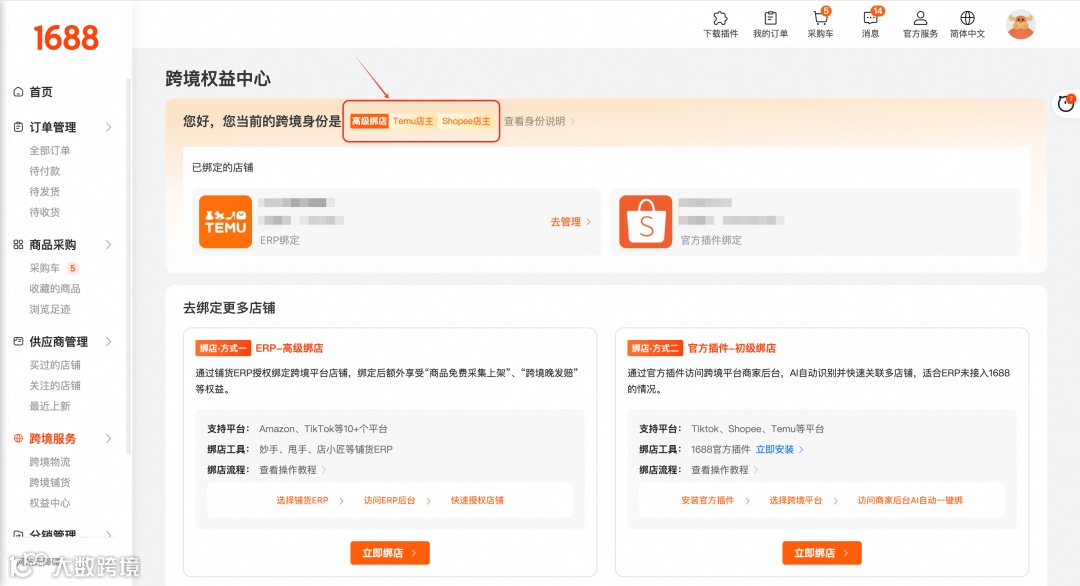Click 立即绑店 in the ERP-高级绑店 card
The image size is (1080, 586).
[x=390, y=553]
